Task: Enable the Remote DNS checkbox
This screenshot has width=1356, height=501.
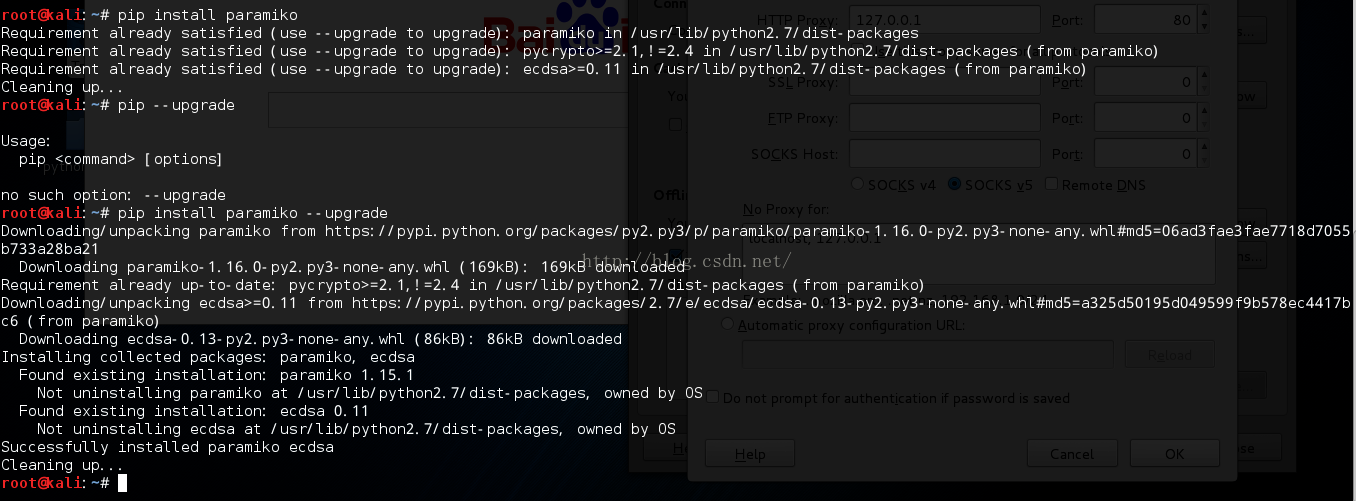Action: click(1051, 184)
